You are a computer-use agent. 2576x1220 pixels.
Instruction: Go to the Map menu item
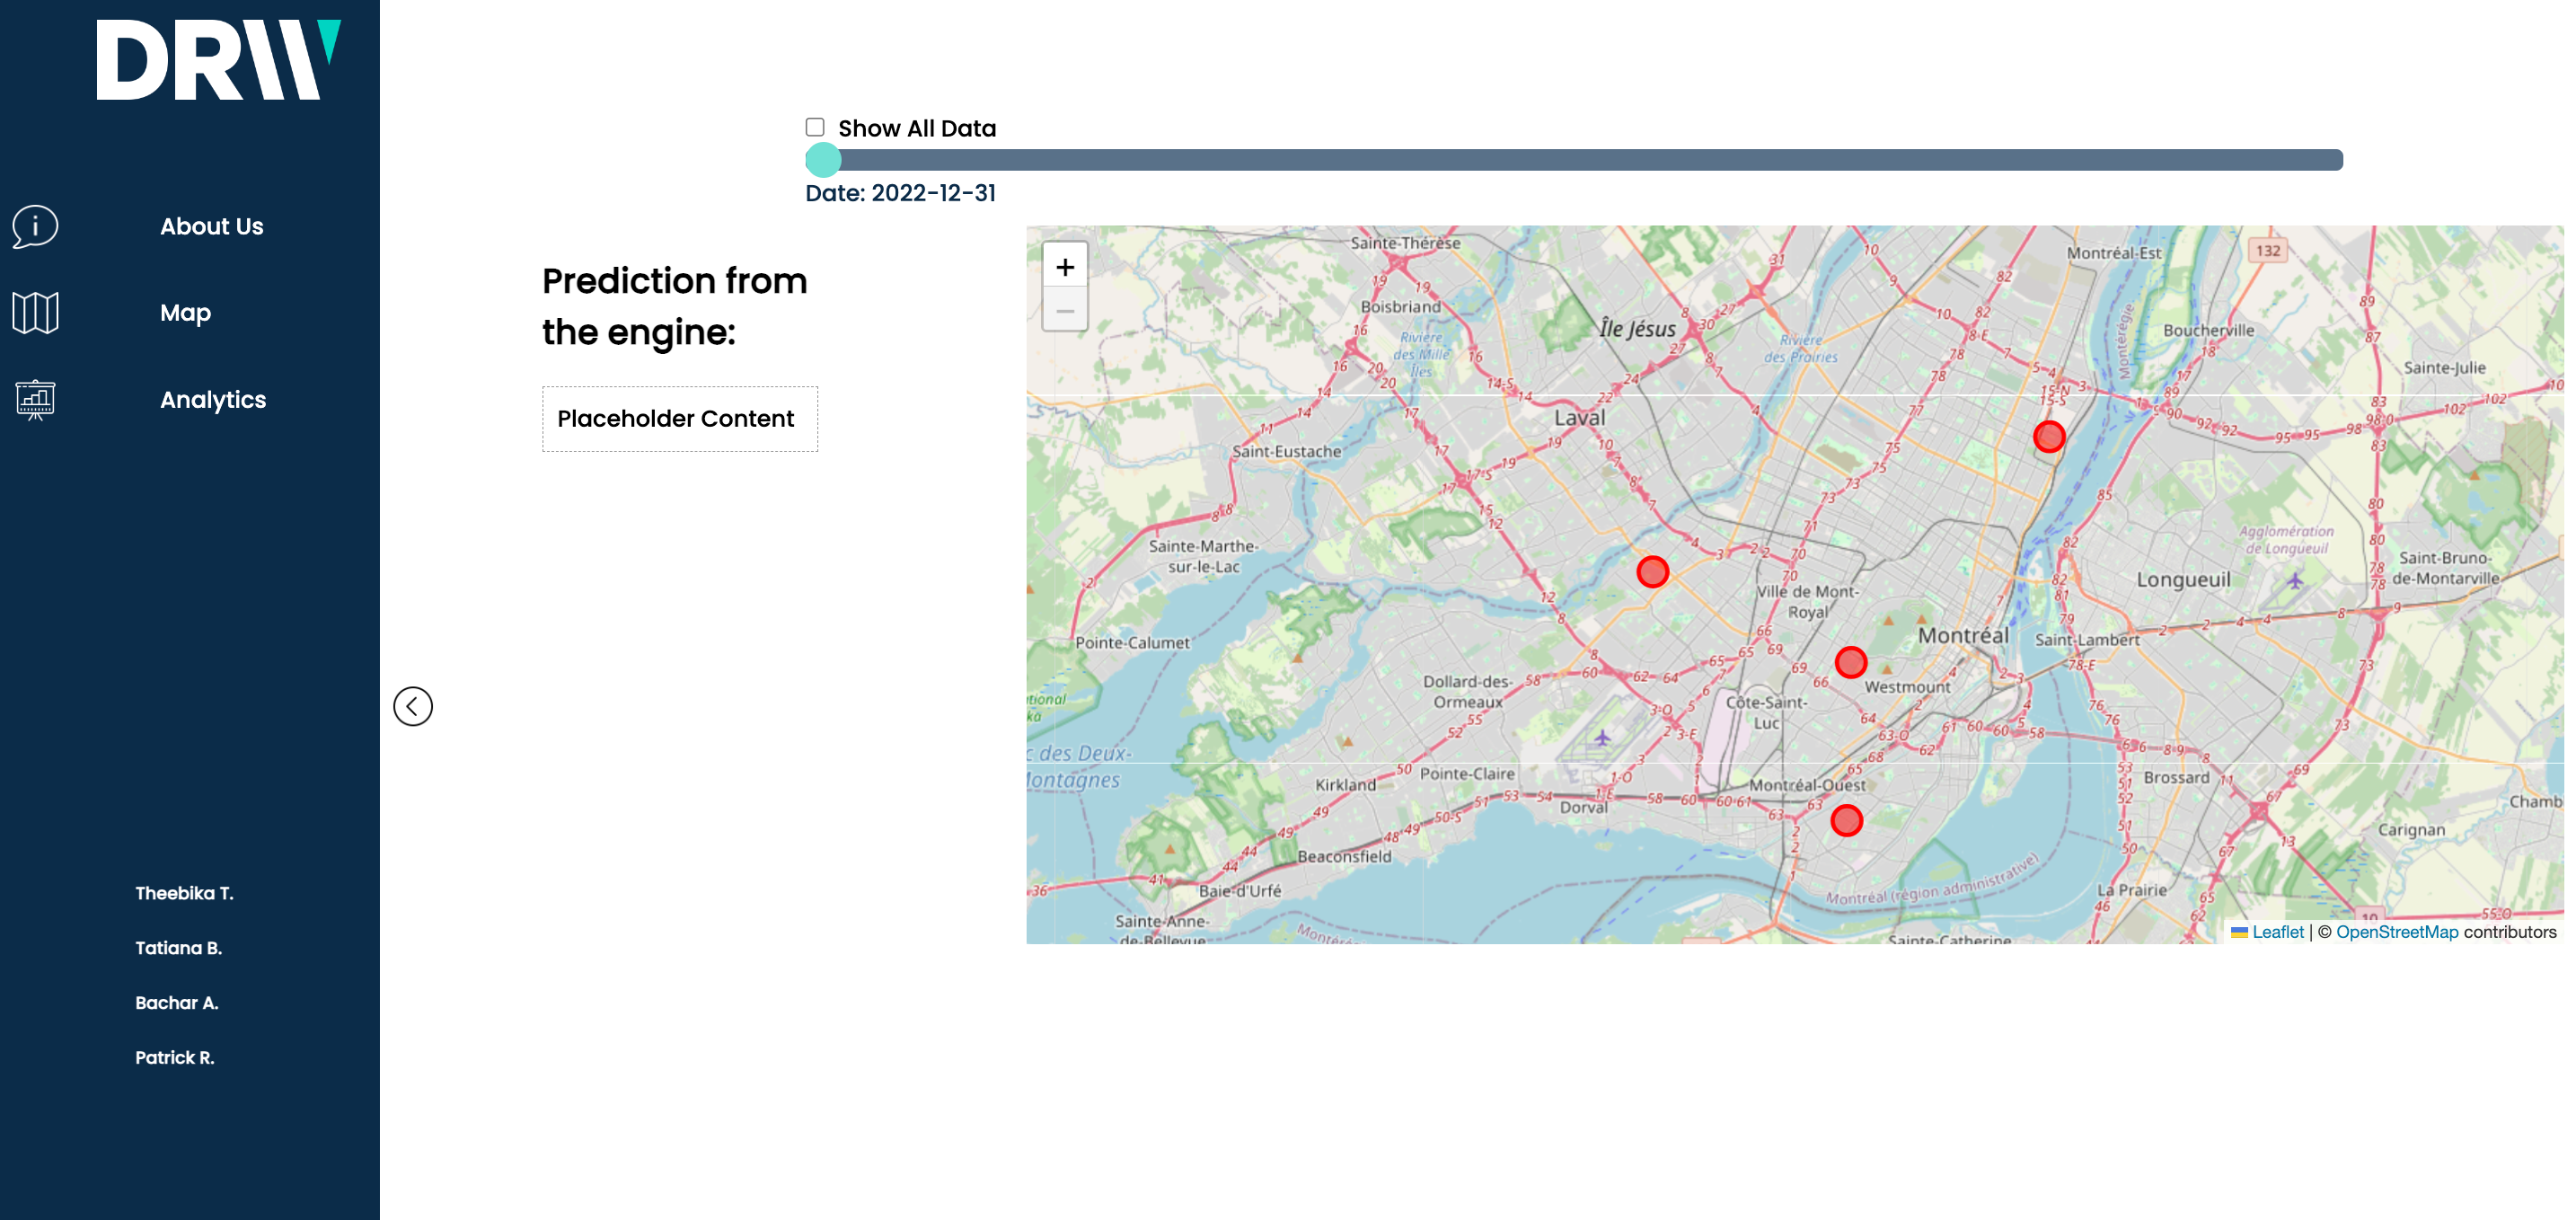click(185, 312)
